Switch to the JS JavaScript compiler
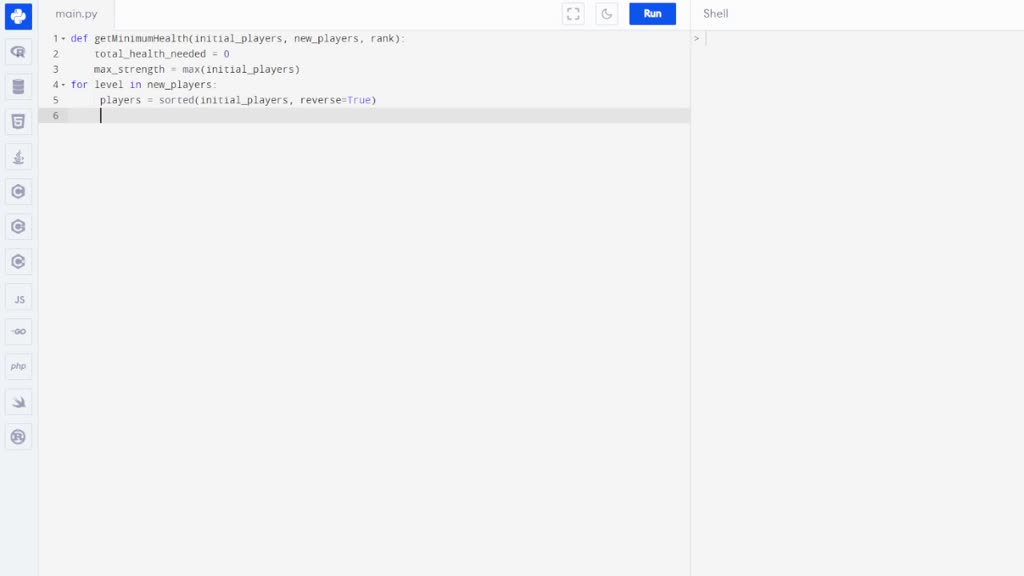This screenshot has height=576, width=1024. (x=18, y=299)
